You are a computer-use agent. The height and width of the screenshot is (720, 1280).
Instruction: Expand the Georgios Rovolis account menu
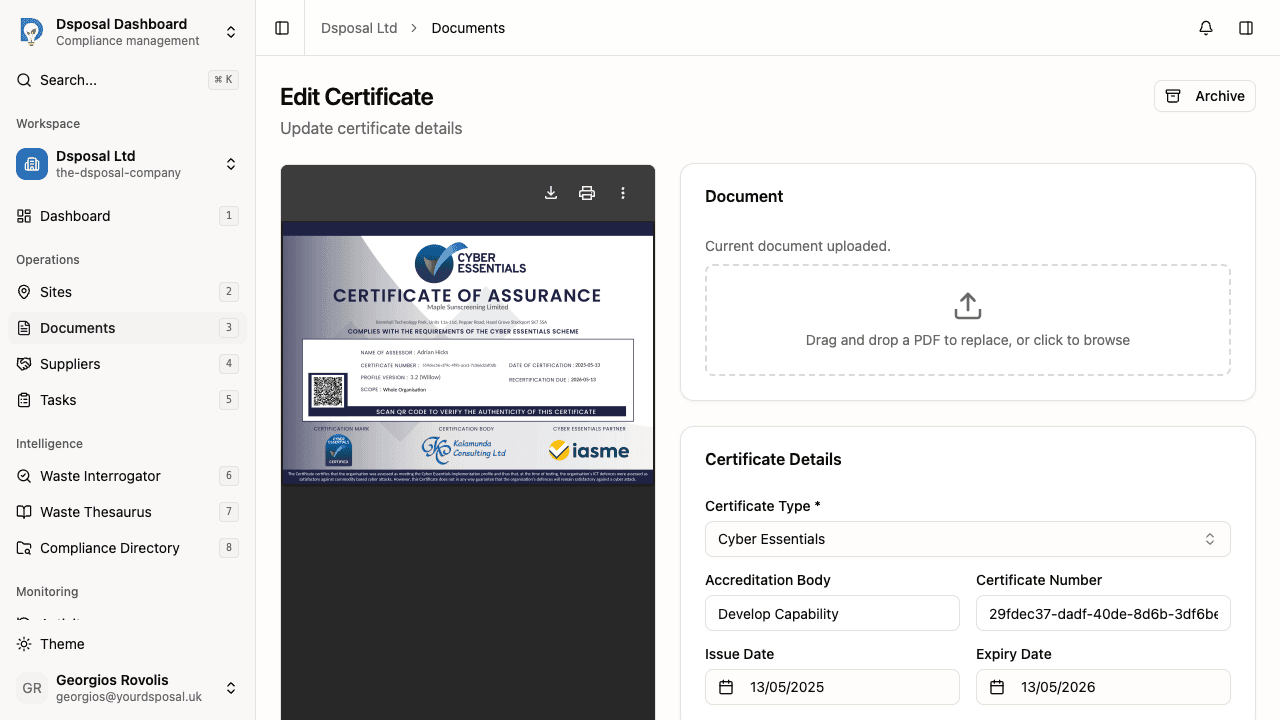(x=231, y=688)
